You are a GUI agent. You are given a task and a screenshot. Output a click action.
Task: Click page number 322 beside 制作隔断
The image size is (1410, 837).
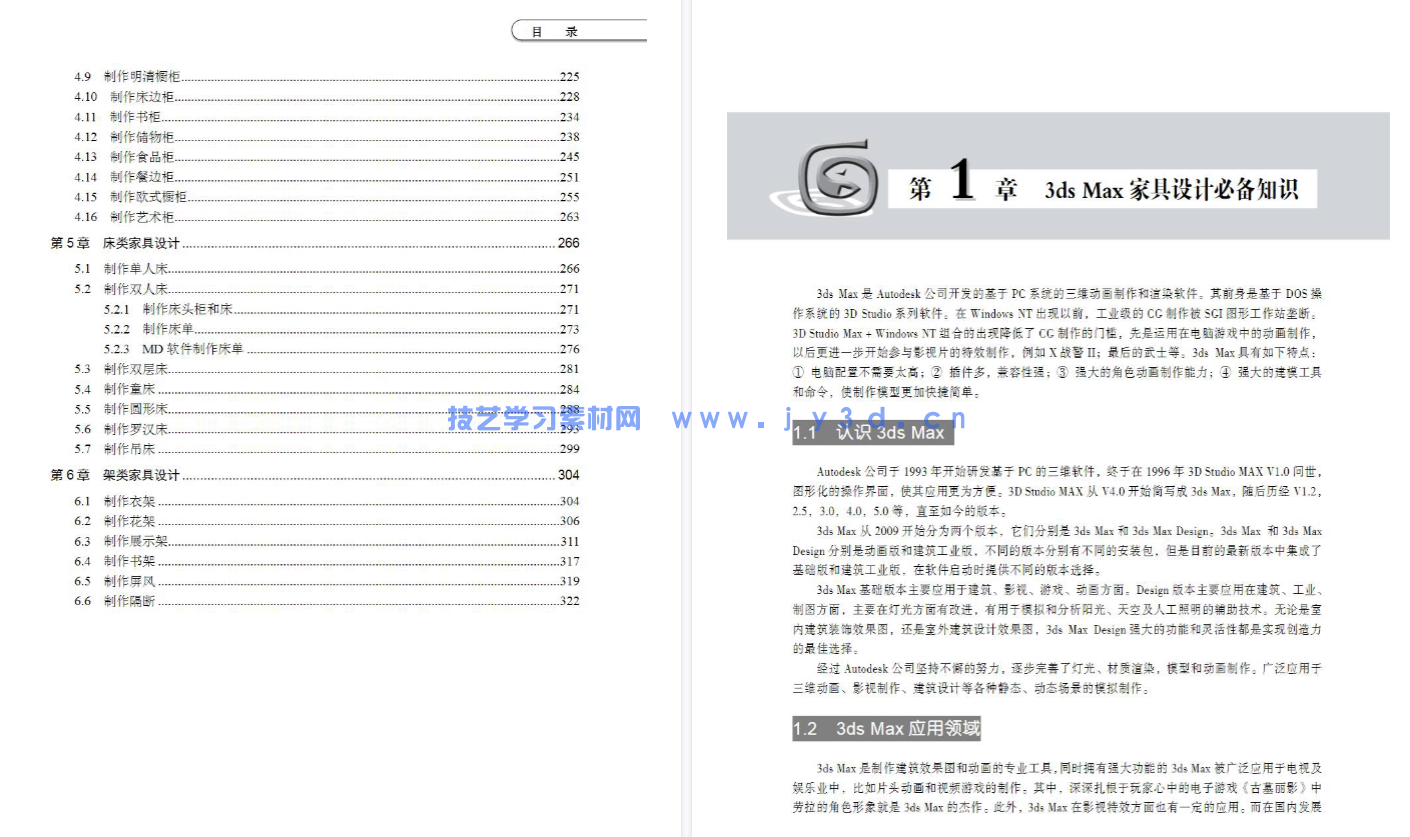pos(571,601)
